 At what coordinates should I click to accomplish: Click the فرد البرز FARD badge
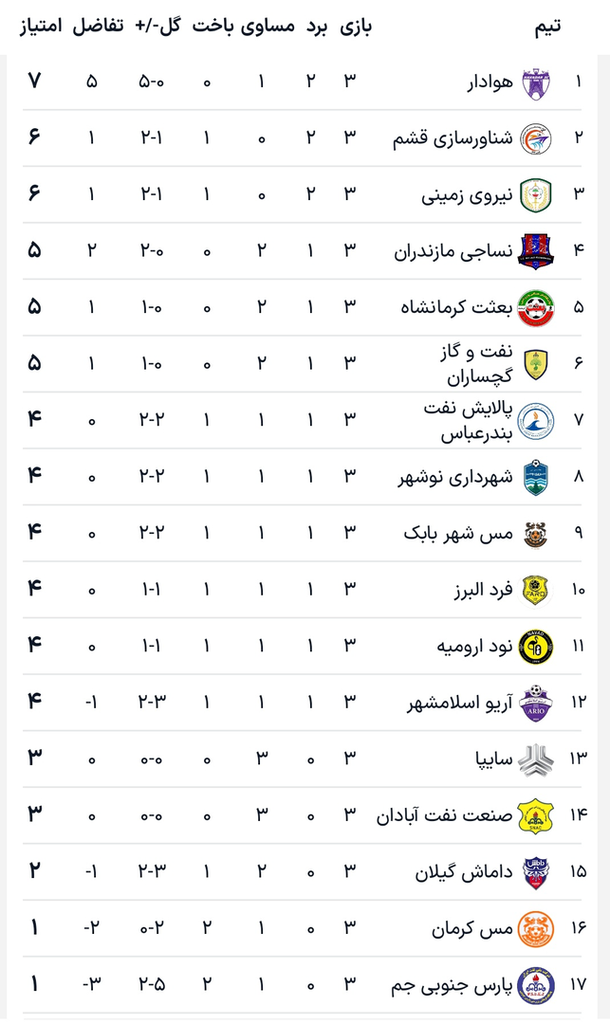pyautogui.click(x=536, y=590)
